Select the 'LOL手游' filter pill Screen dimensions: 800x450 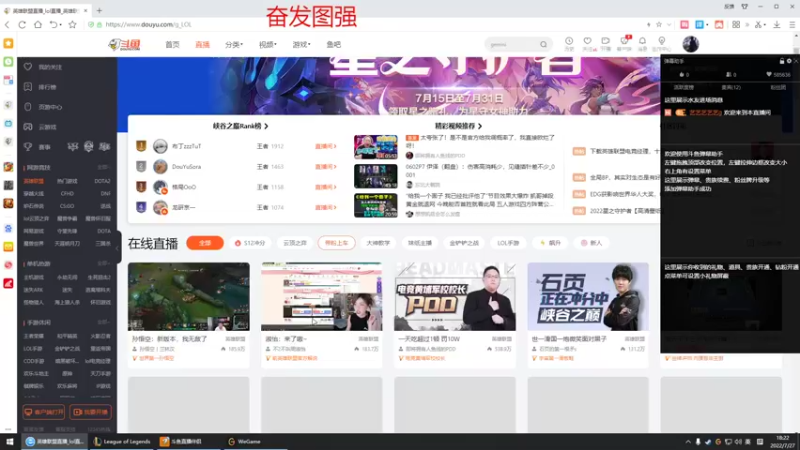click(x=508, y=243)
